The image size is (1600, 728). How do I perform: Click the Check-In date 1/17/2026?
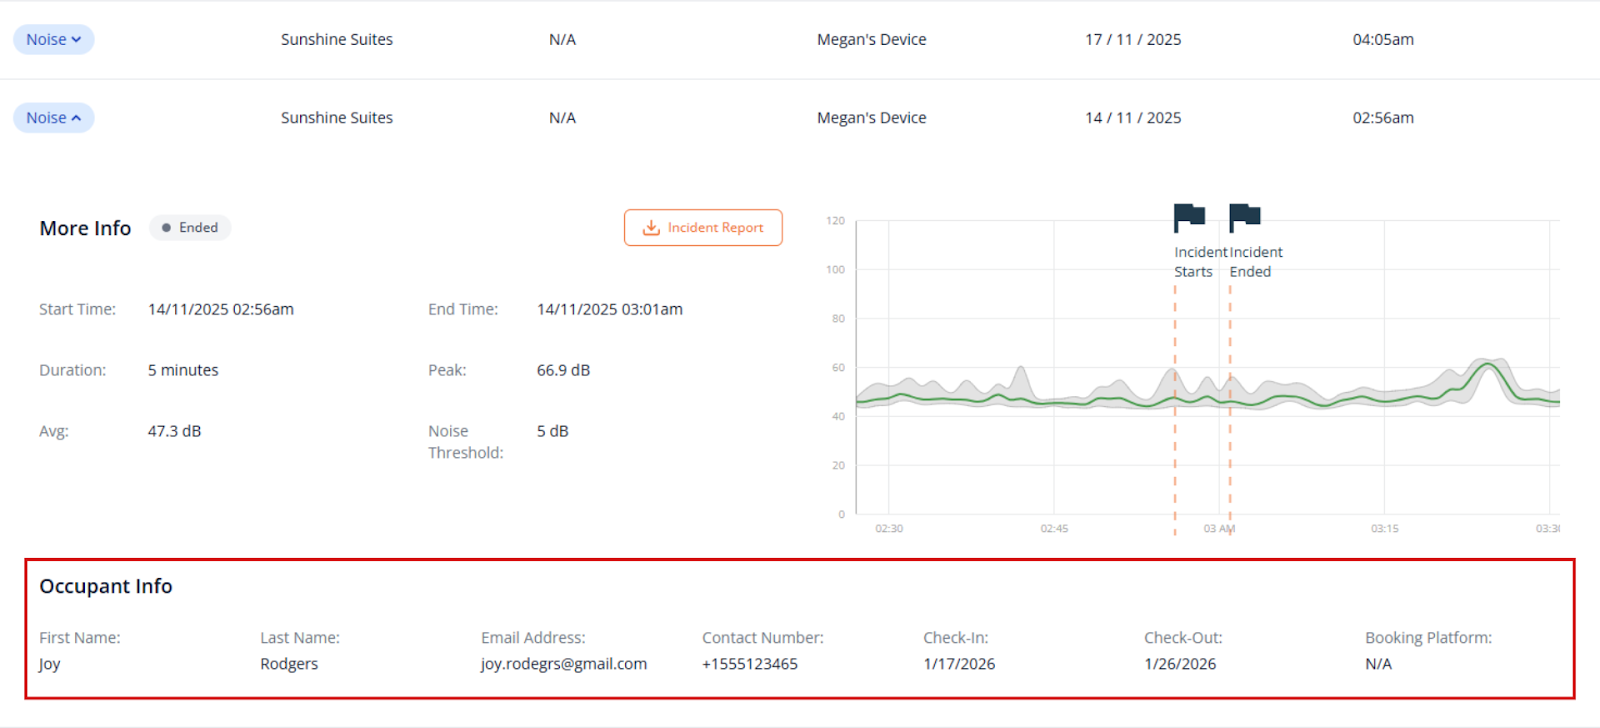[x=958, y=664]
